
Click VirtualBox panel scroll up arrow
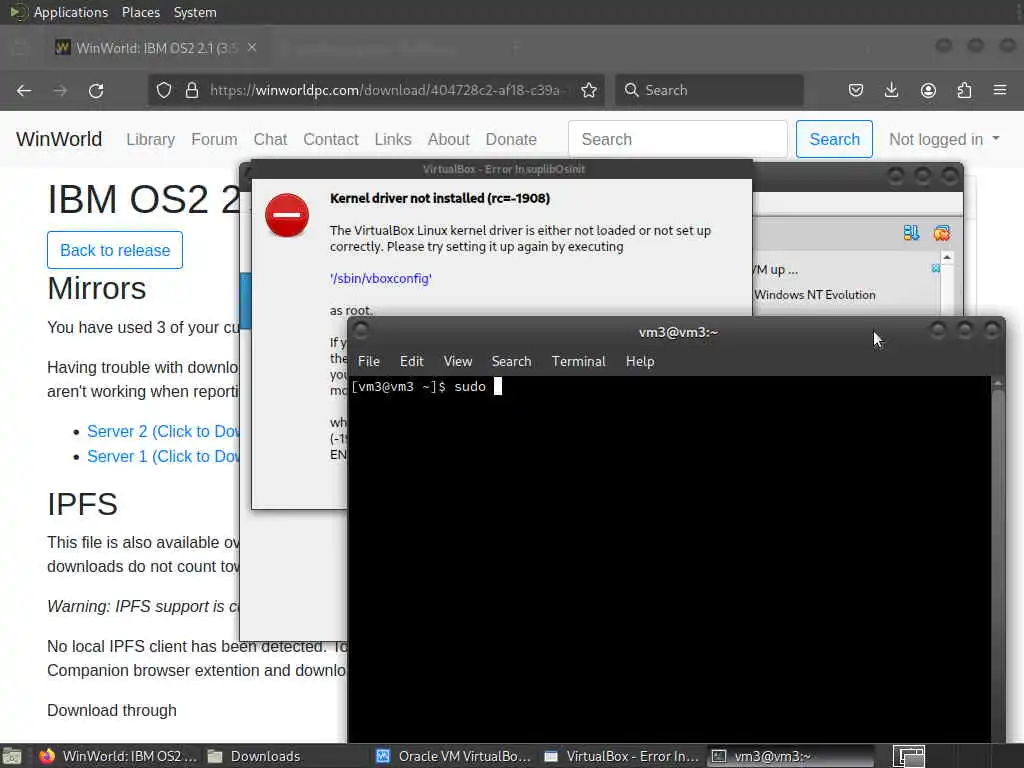[x=946, y=258]
